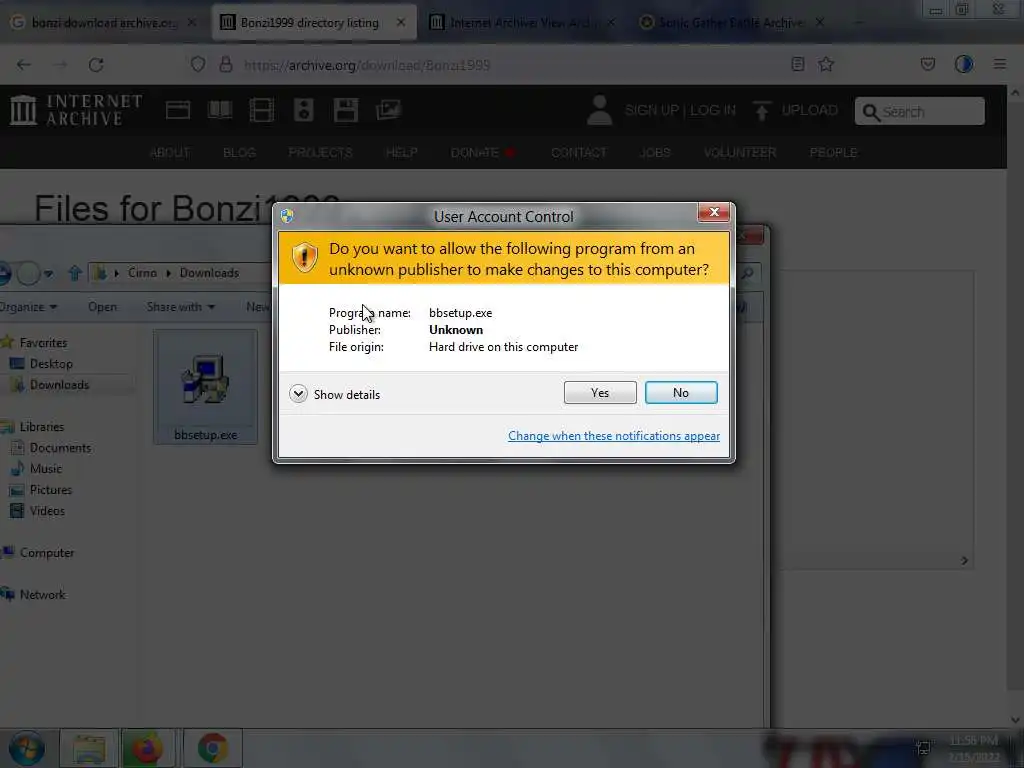The image size is (1024, 768).
Task: Click site padlock icon
Action: click(x=225, y=64)
